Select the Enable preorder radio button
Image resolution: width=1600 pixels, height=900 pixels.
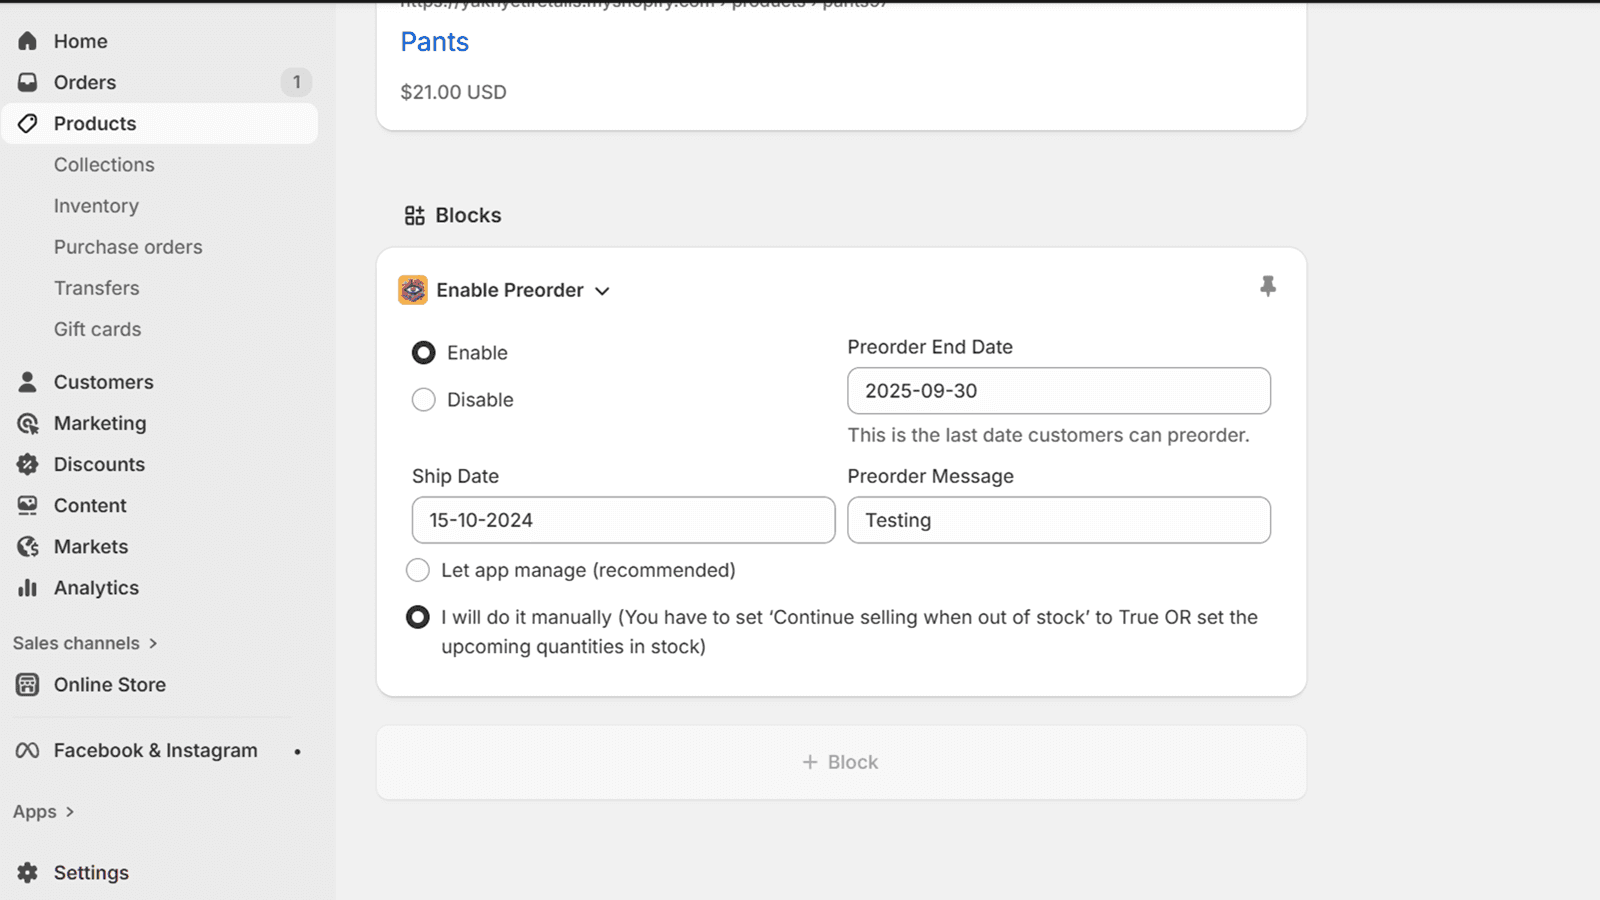coord(424,353)
